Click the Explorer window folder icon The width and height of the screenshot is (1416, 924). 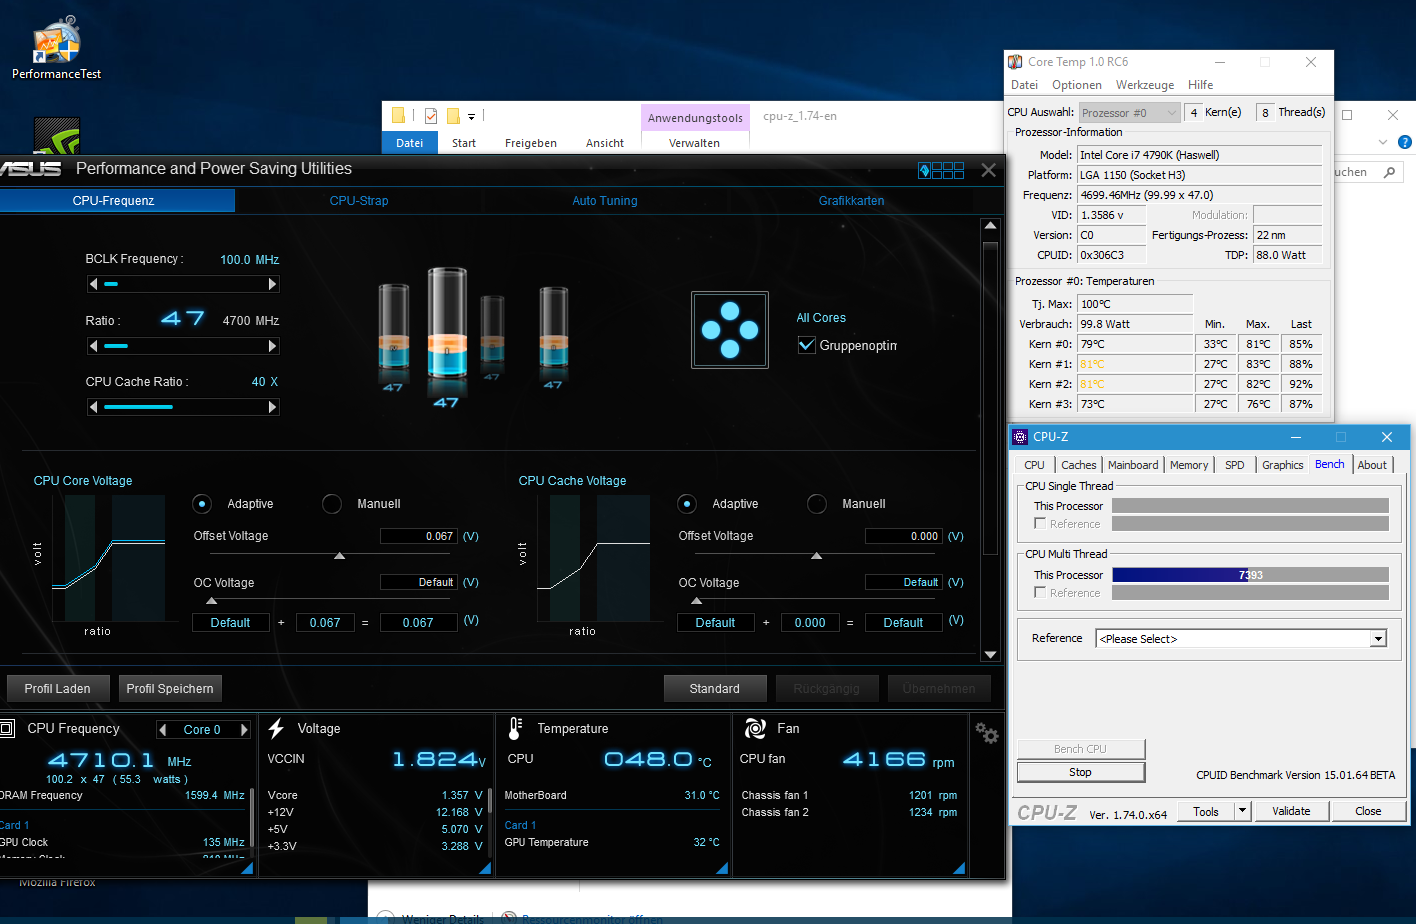coord(398,116)
